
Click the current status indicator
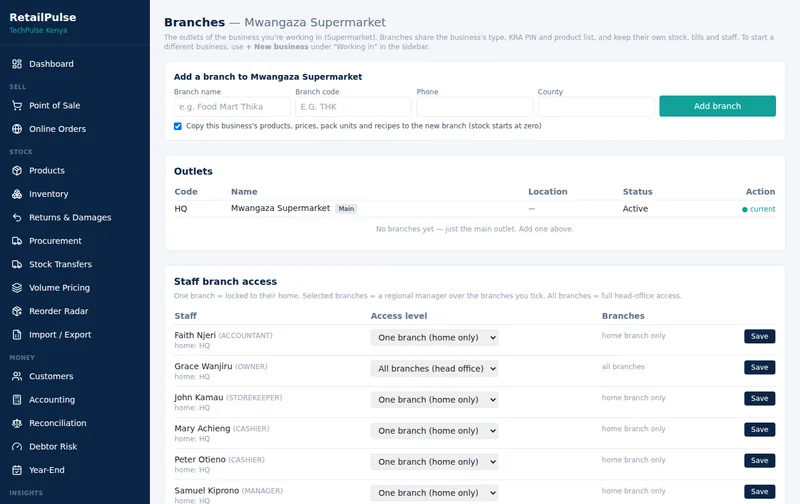click(759, 209)
